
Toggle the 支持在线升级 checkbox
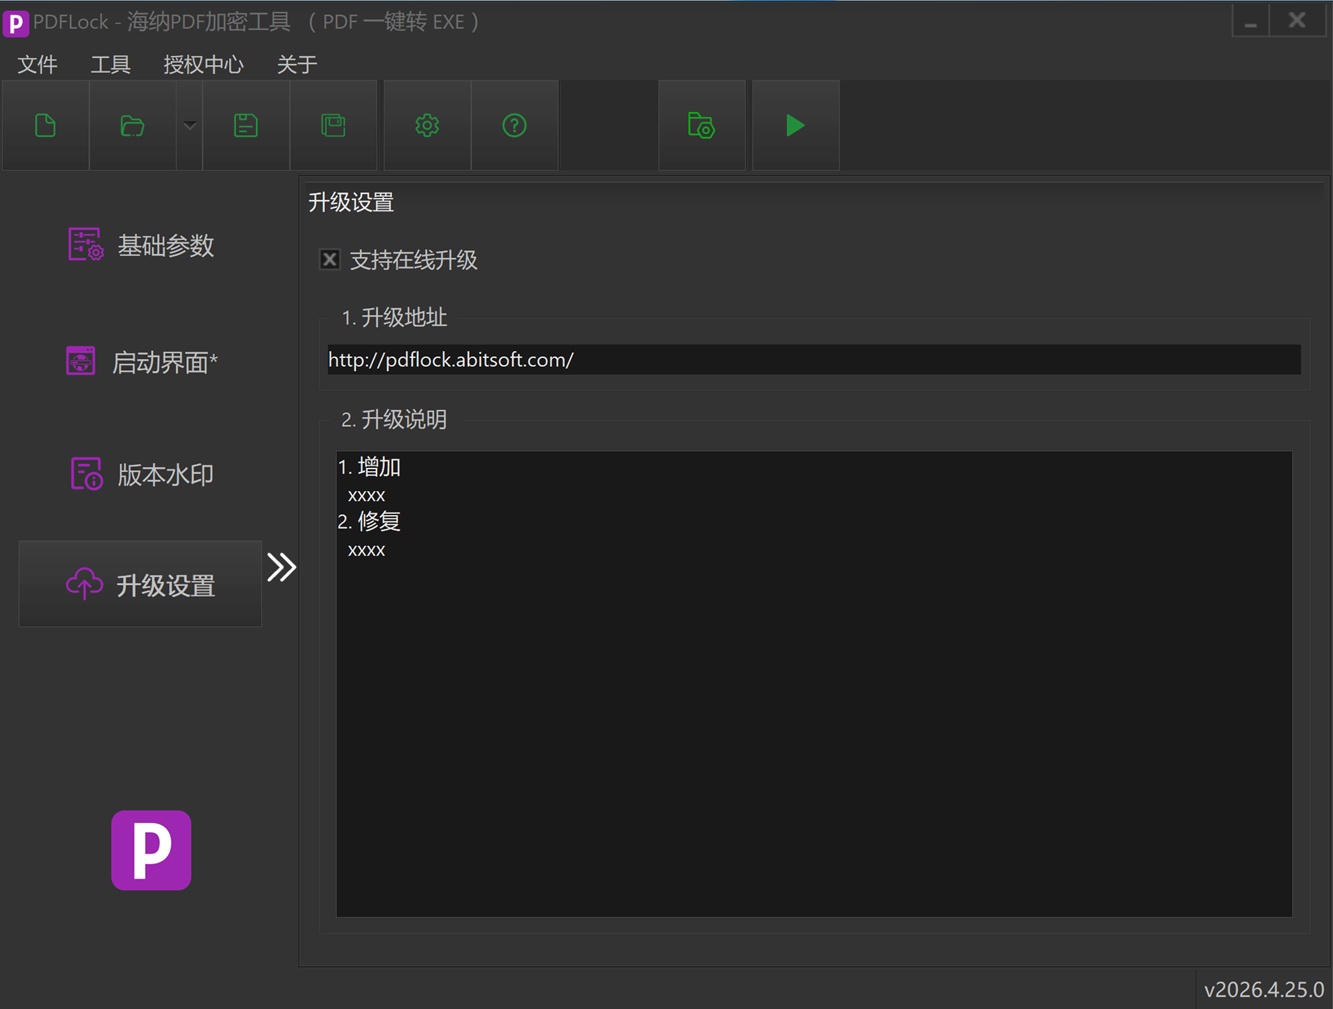click(x=329, y=260)
